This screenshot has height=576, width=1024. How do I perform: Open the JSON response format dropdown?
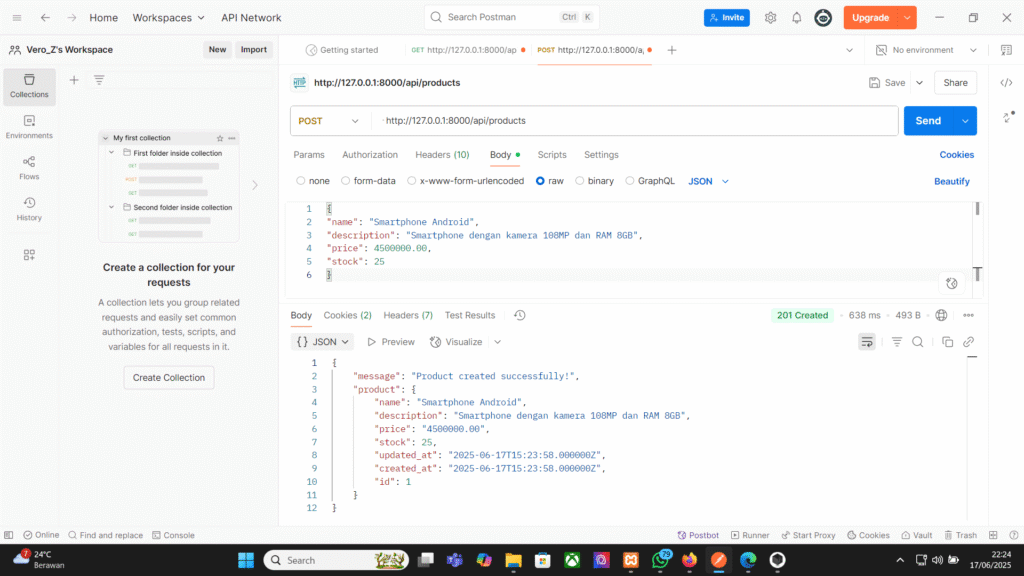[323, 342]
